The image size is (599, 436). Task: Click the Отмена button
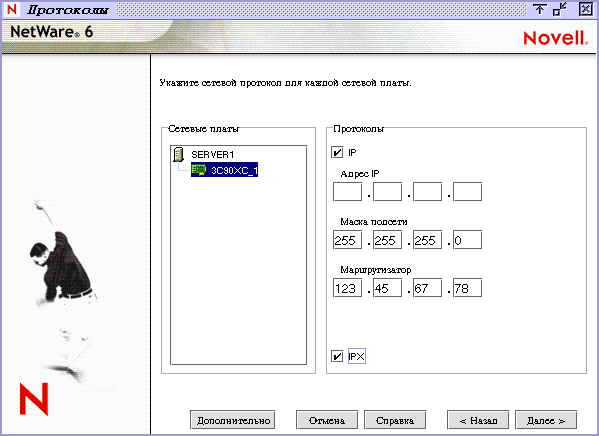click(327, 420)
